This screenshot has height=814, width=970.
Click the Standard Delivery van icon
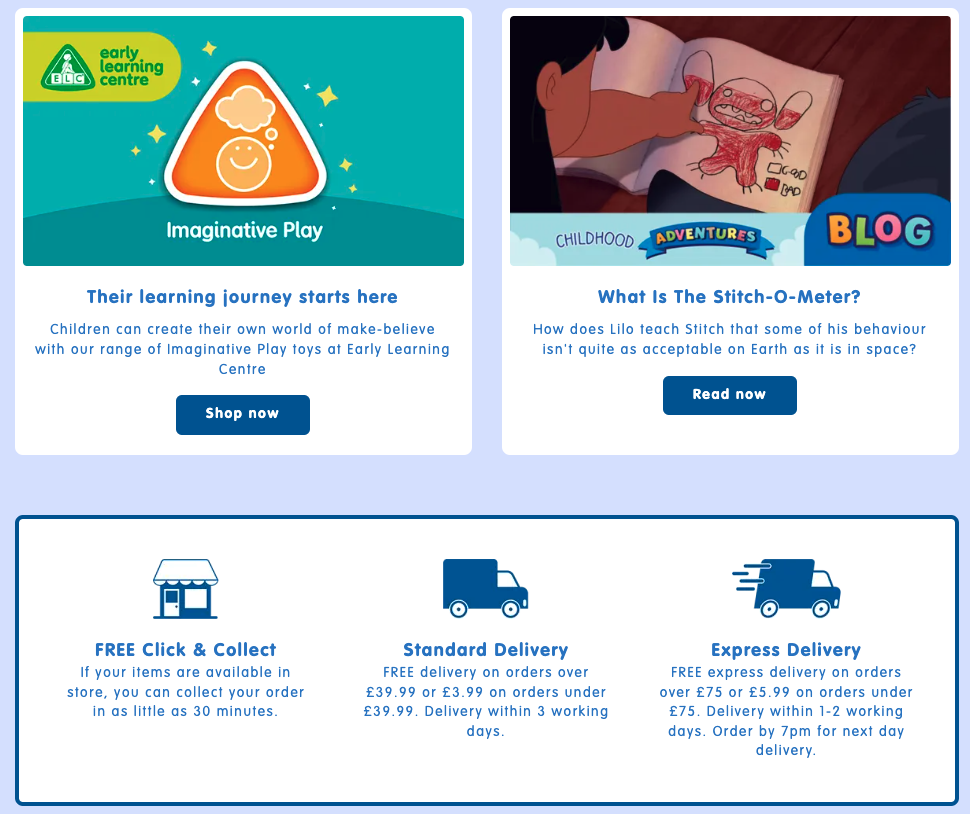(486, 588)
